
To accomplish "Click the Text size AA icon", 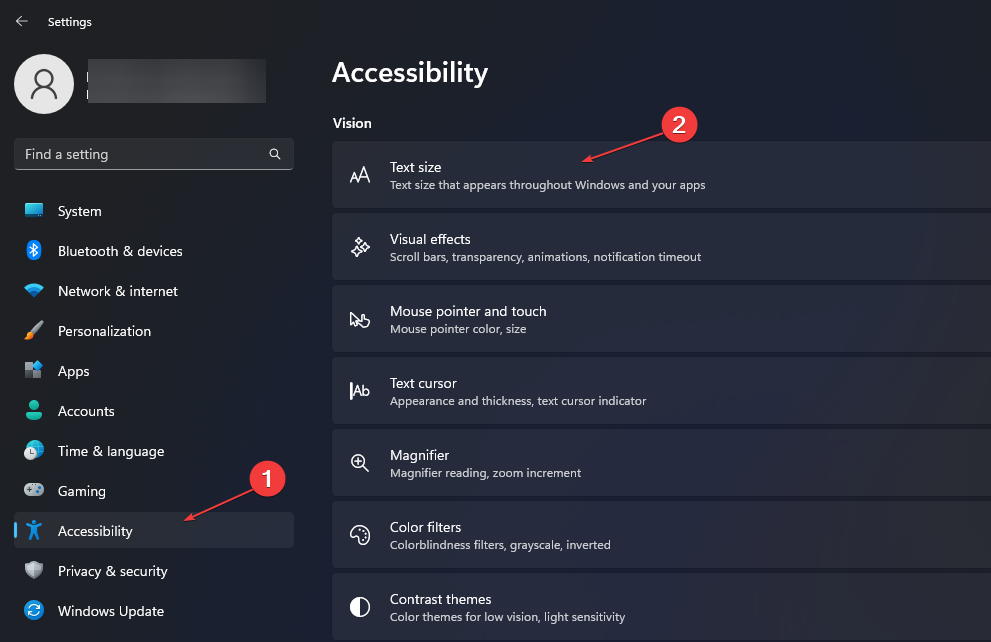I will [360, 175].
